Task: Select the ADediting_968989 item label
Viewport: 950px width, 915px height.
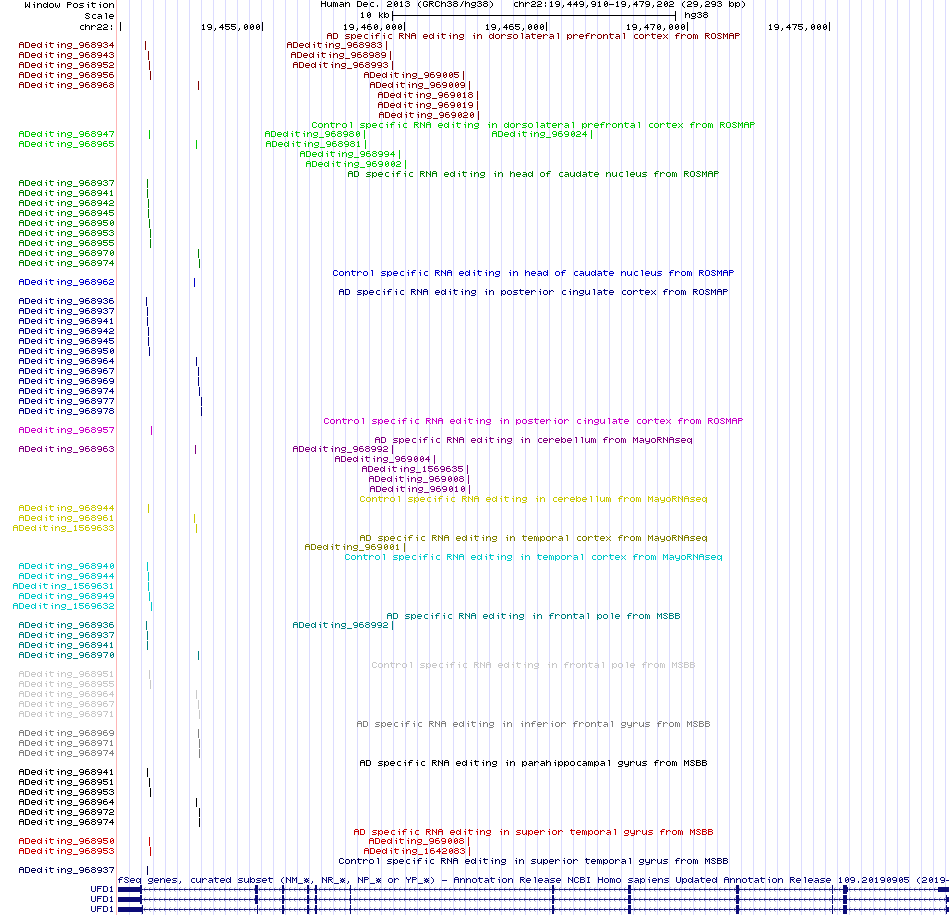Action: click(339, 55)
